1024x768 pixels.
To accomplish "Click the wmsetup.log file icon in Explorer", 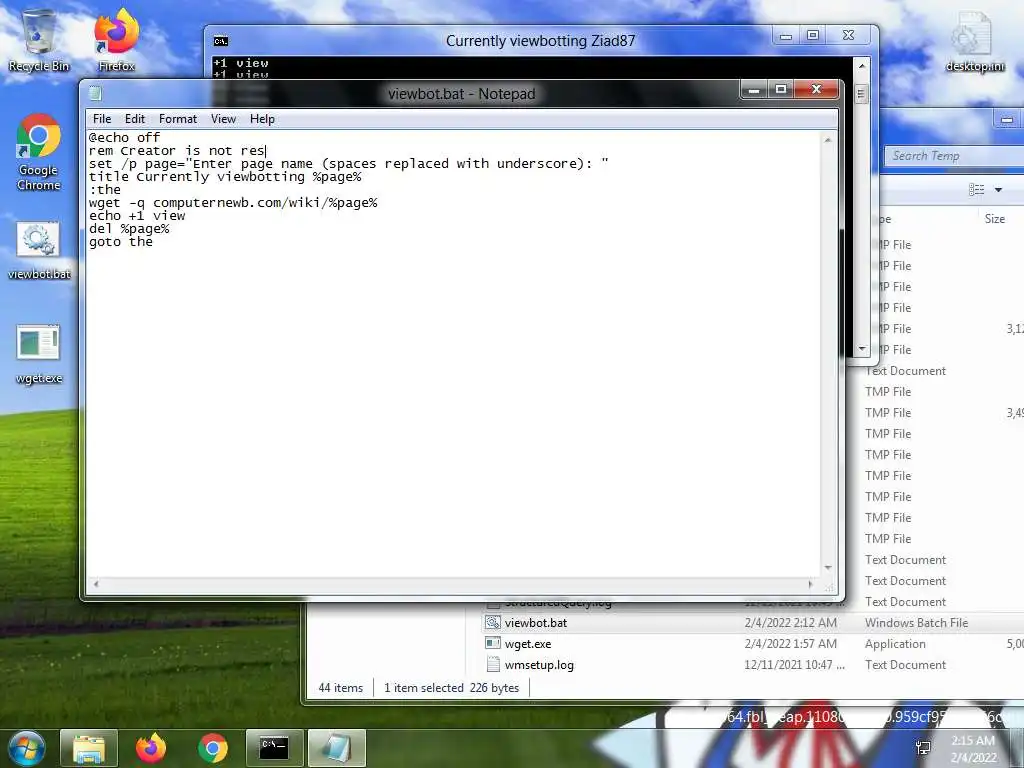I will (x=492, y=664).
